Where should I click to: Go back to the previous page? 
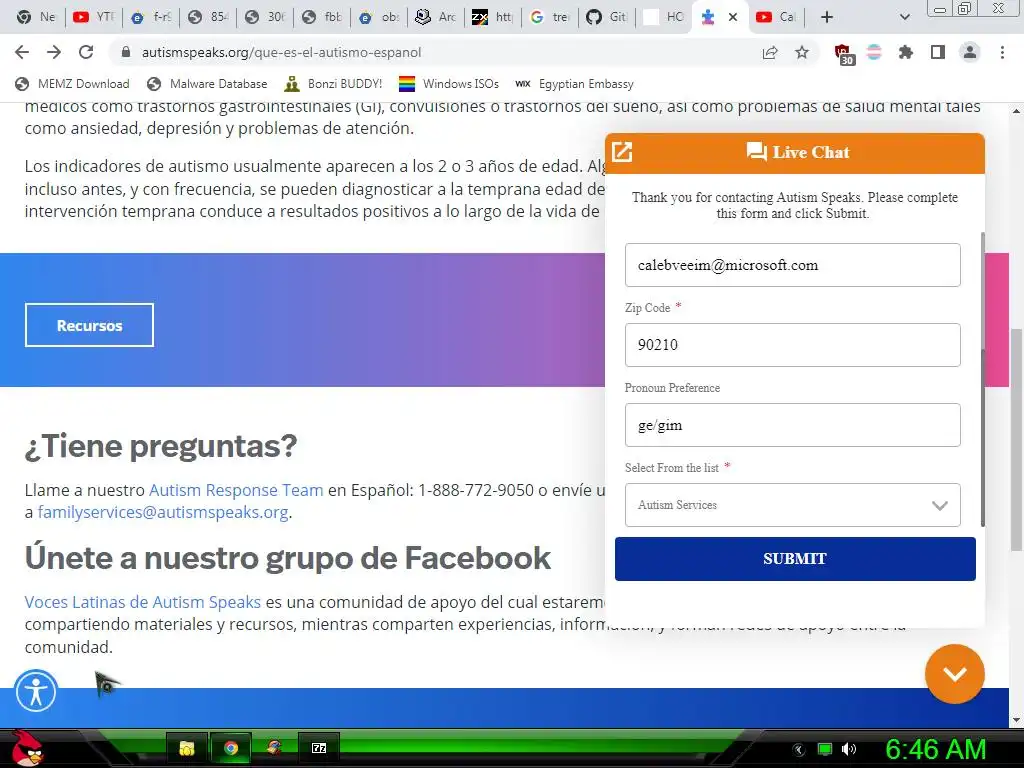[22, 52]
